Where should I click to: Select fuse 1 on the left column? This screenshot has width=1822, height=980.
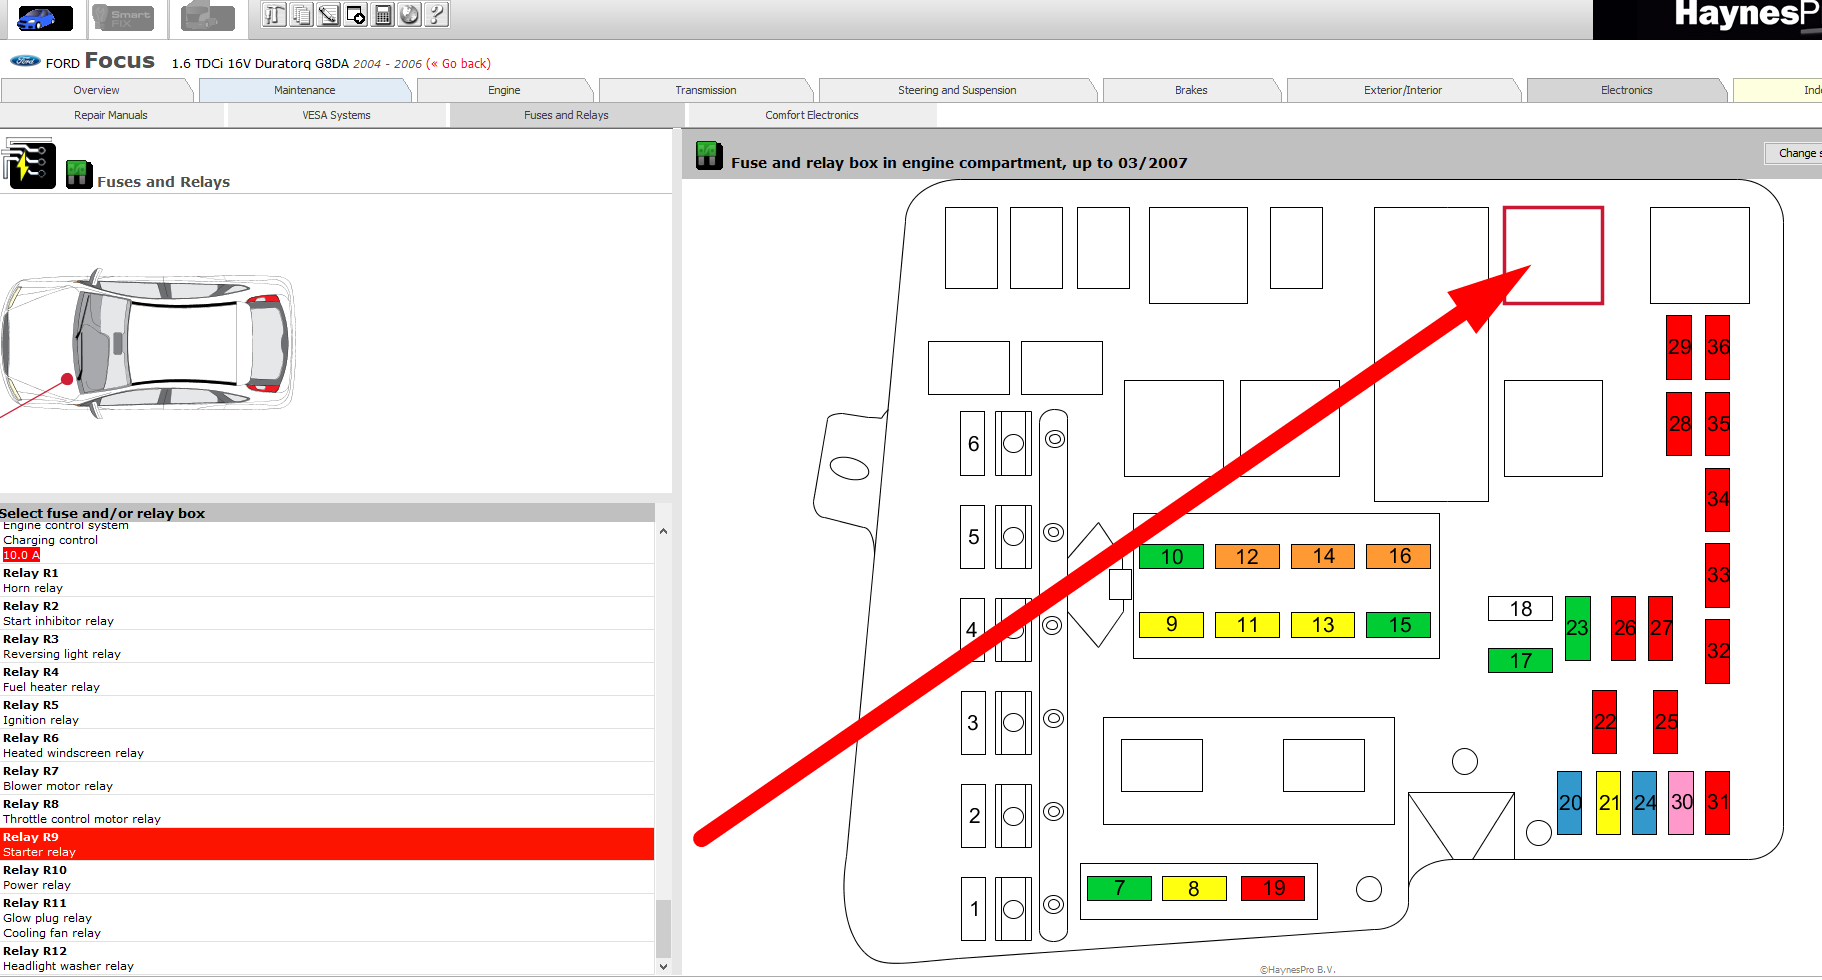click(x=973, y=908)
